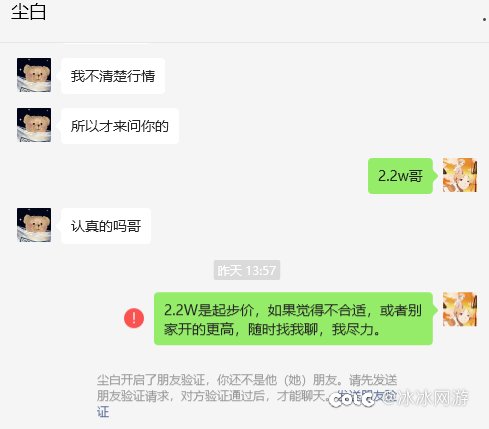Screen dimensions: 489x429
Task: Select the "认真的吗哥" message bubble
Action: coord(106,226)
